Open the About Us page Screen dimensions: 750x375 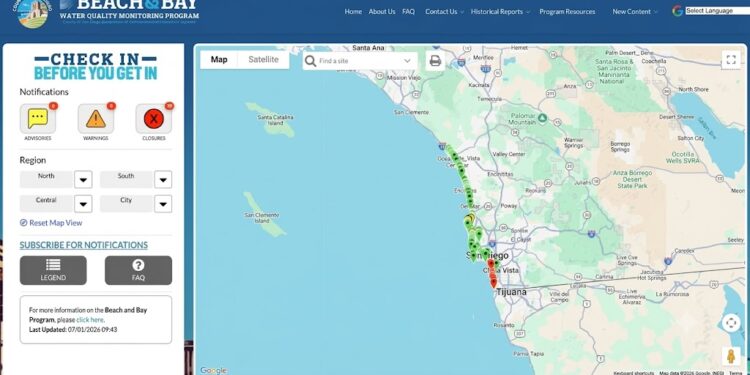(382, 11)
